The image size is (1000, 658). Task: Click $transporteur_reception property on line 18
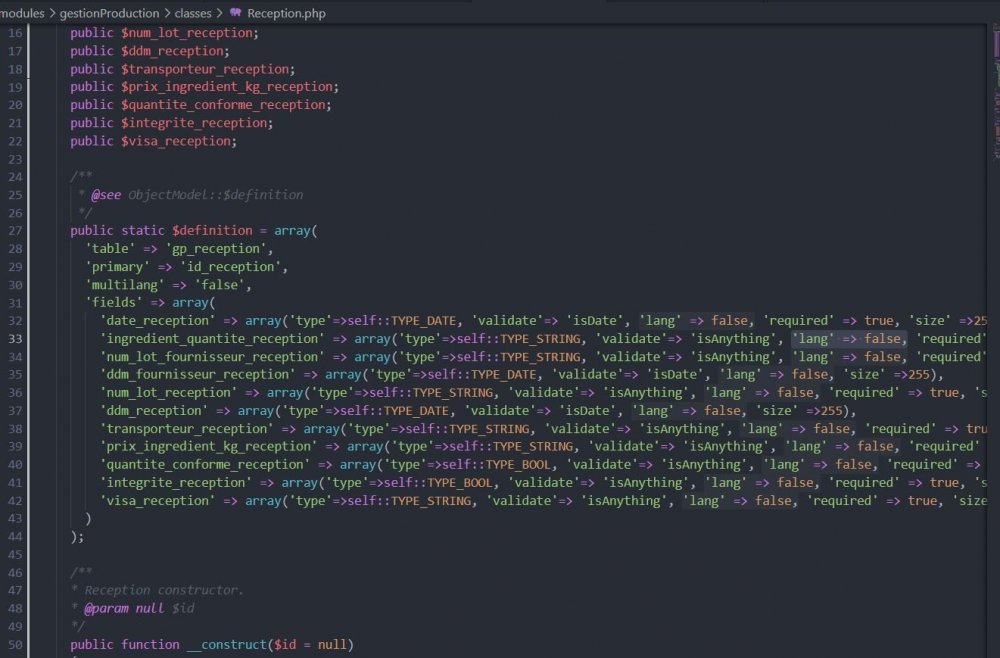pos(206,69)
